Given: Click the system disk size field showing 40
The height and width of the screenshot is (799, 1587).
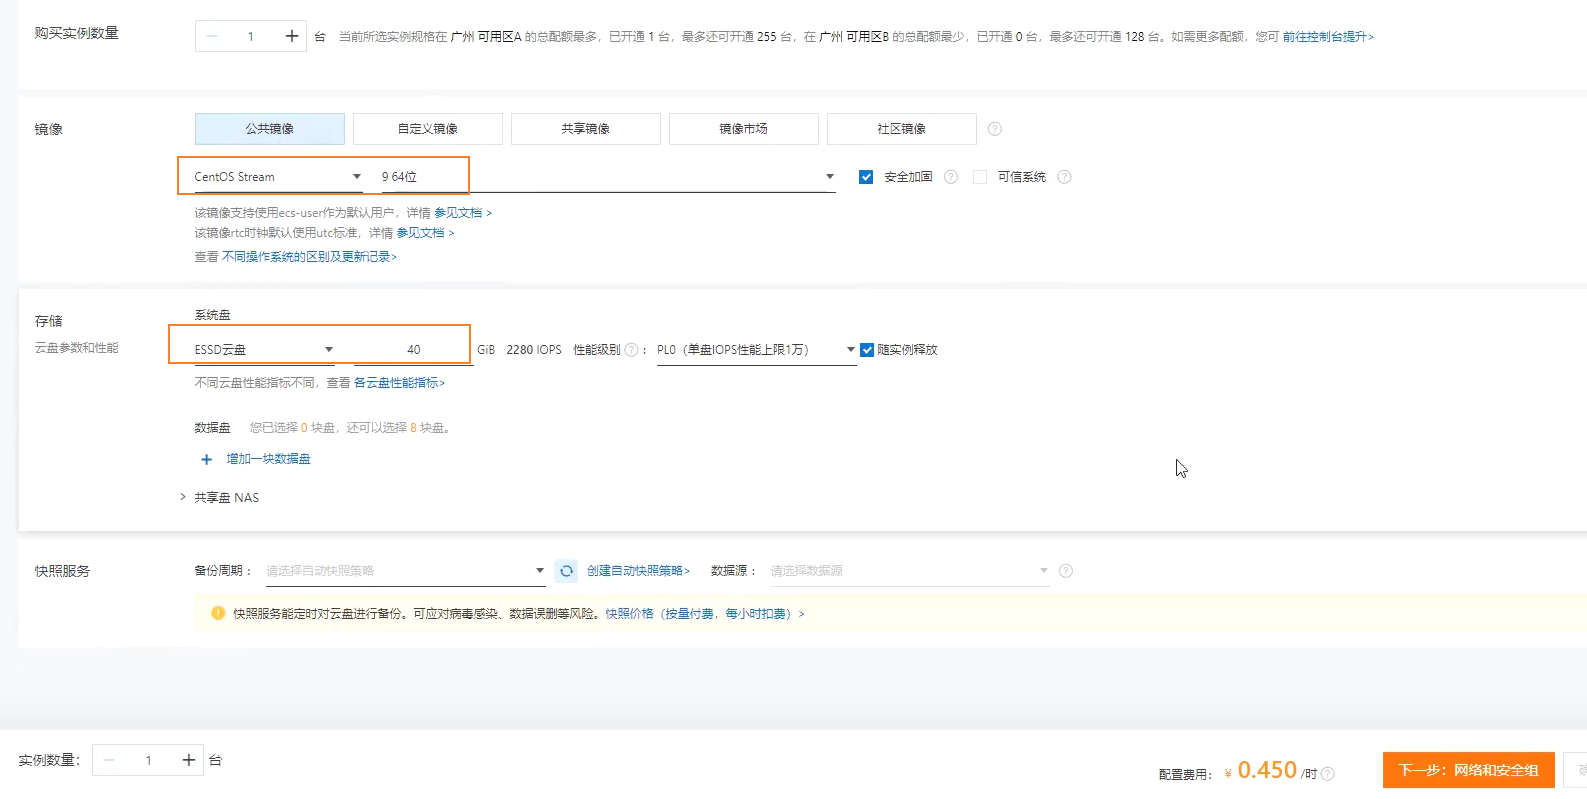Looking at the screenshot, I should click(x=413, y=350).
